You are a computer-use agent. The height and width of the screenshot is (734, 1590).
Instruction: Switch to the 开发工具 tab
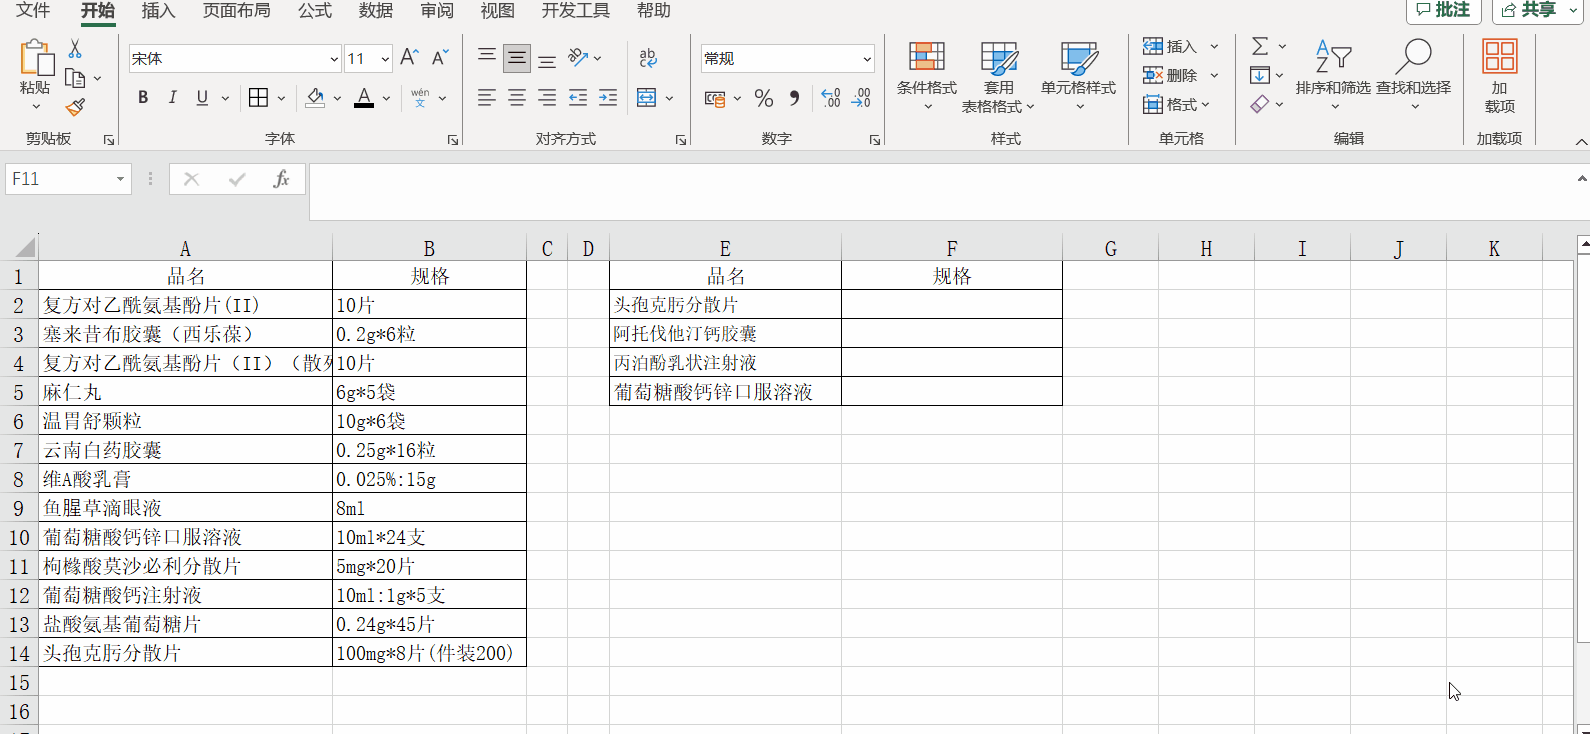click(575, 11)
